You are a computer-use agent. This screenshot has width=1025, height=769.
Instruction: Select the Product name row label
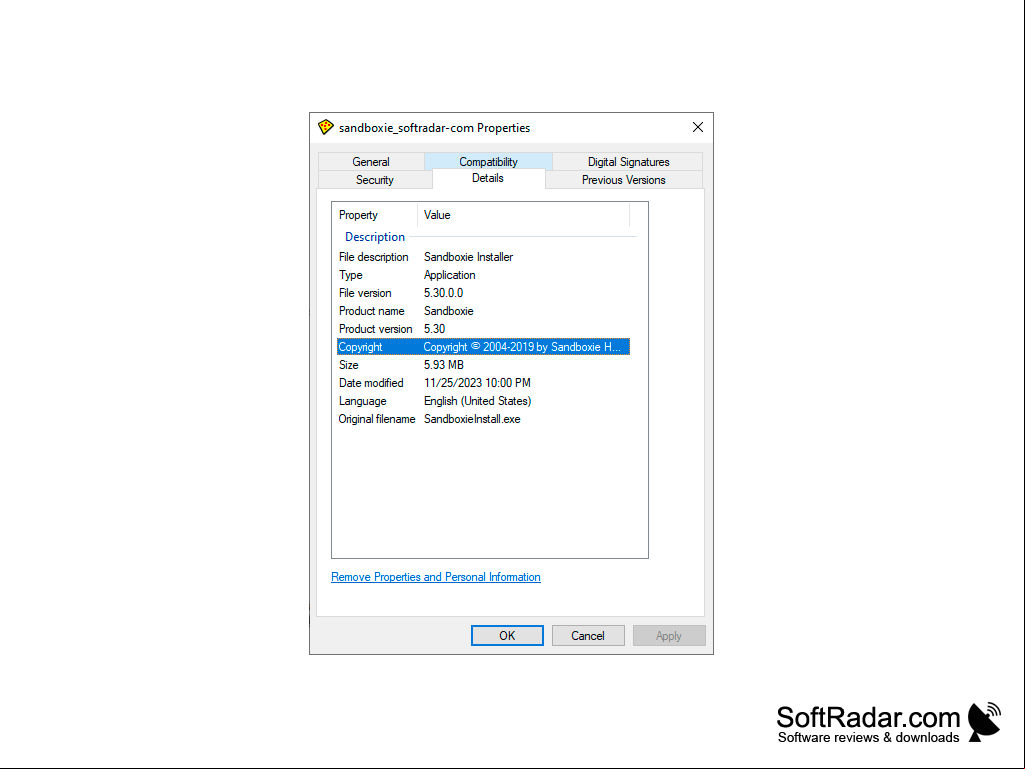[371, 311]
